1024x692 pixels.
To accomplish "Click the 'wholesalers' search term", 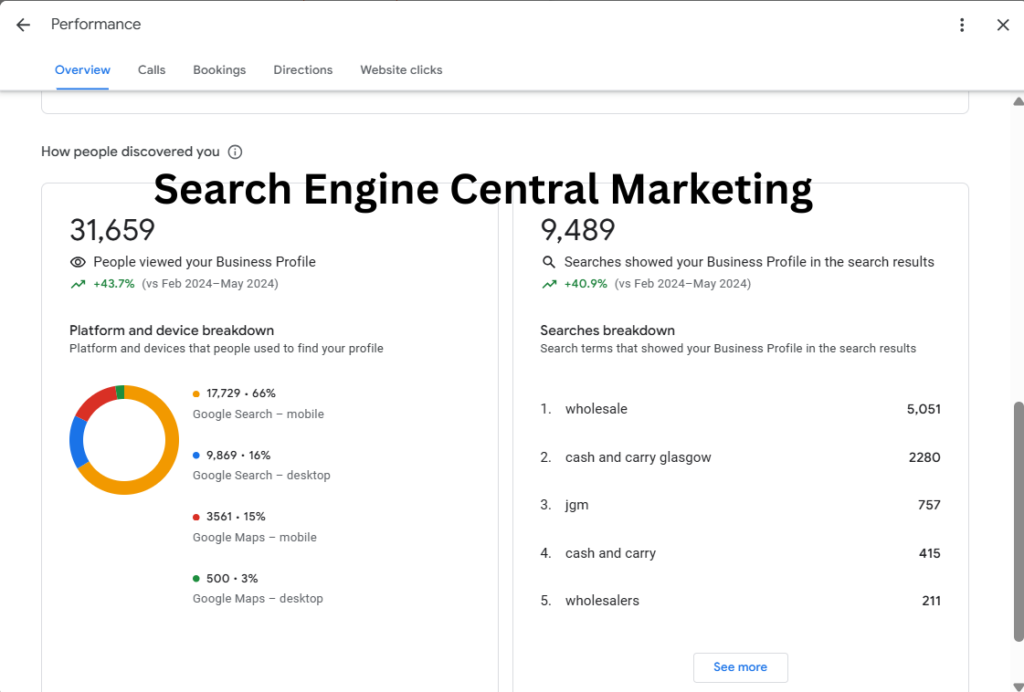I will pos(602,601).
